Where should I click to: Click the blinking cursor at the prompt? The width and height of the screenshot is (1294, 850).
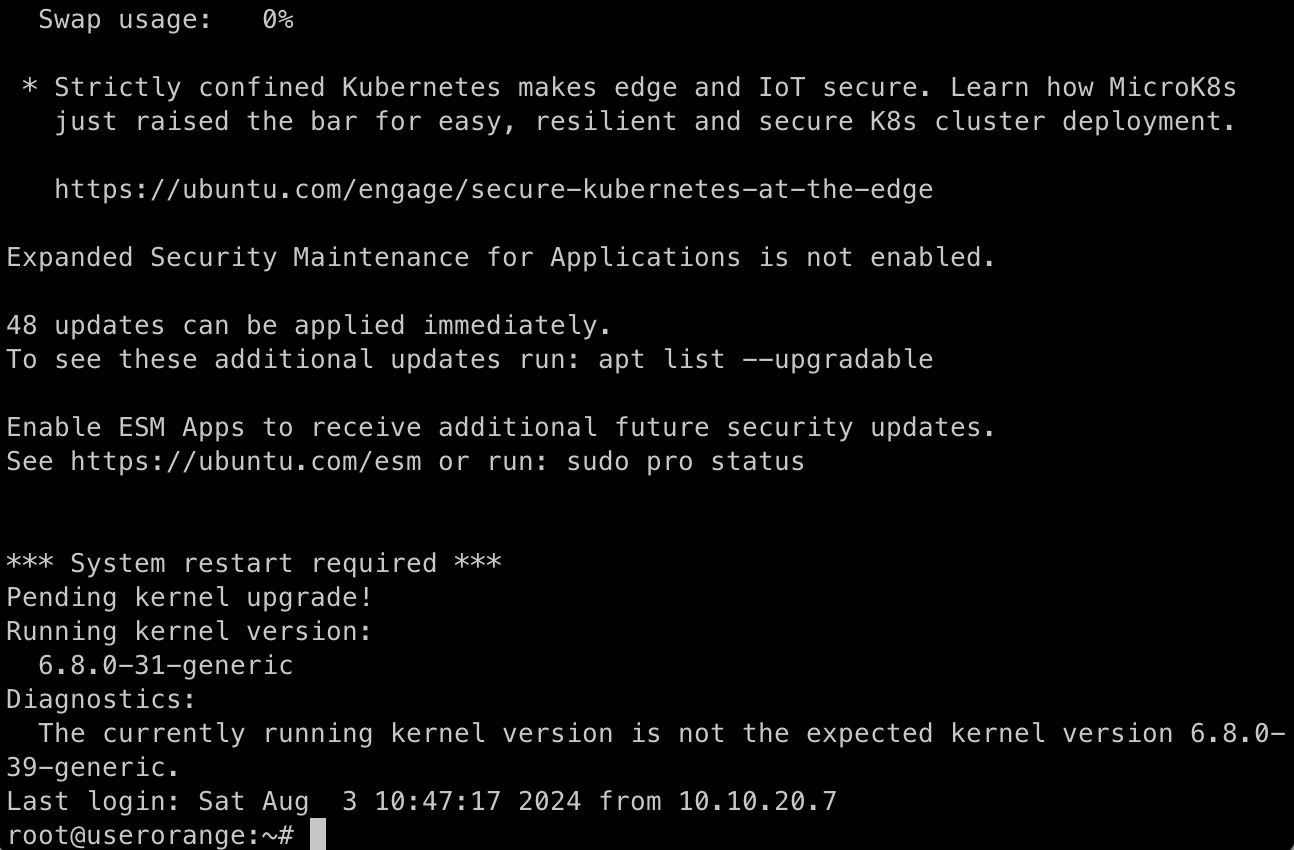click(318, 835)
